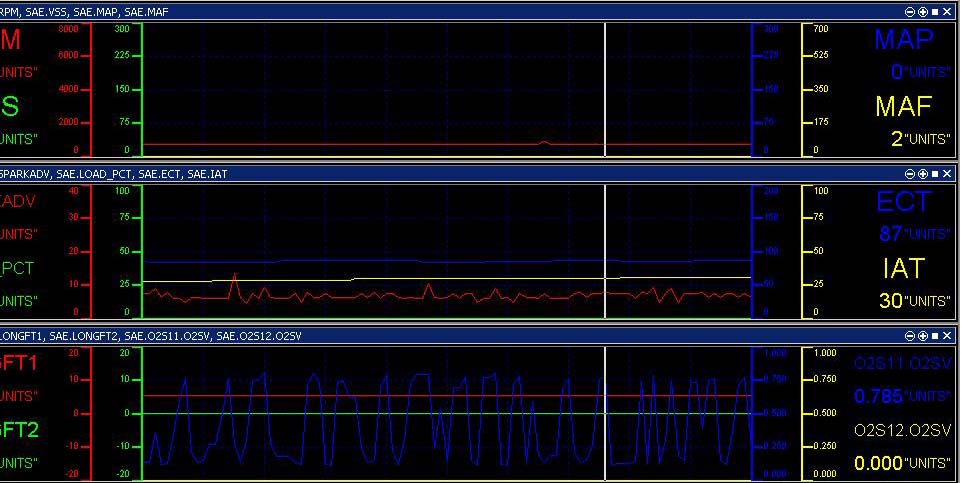Zoom out the SPARKADV/ECT/IAT chart panel
Image resolution: width=965 pixels, height=483 pixels.
coord(910,174)
